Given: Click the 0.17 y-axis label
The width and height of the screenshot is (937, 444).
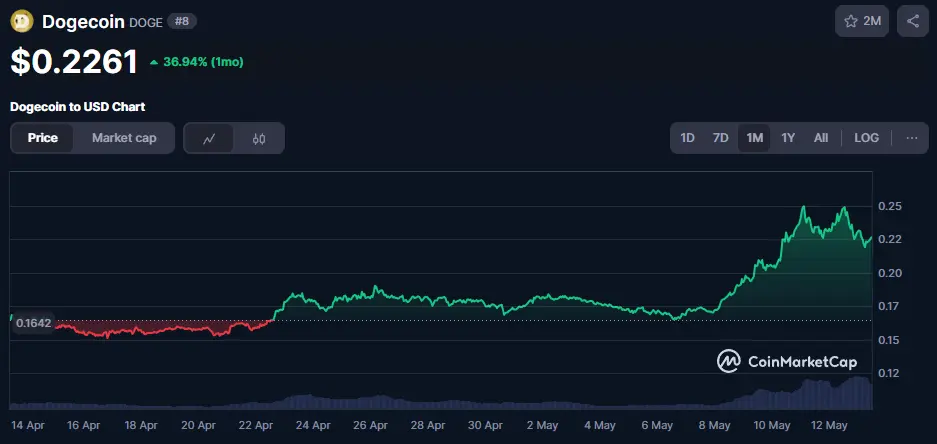Looking at the screenshot, I should click(890, 307).
